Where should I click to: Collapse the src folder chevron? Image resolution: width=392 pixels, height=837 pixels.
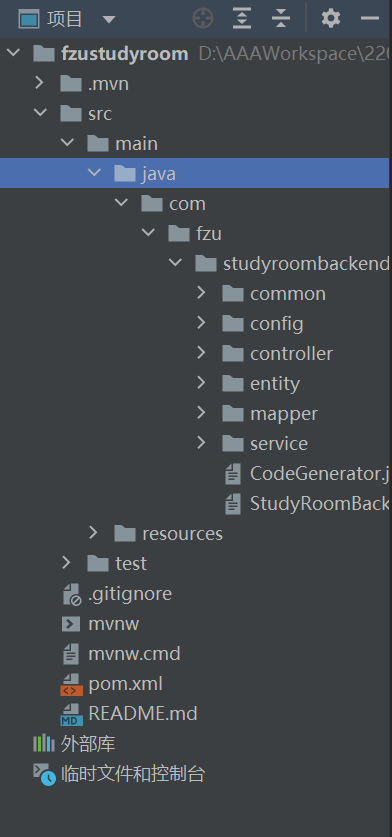point(40,113)
